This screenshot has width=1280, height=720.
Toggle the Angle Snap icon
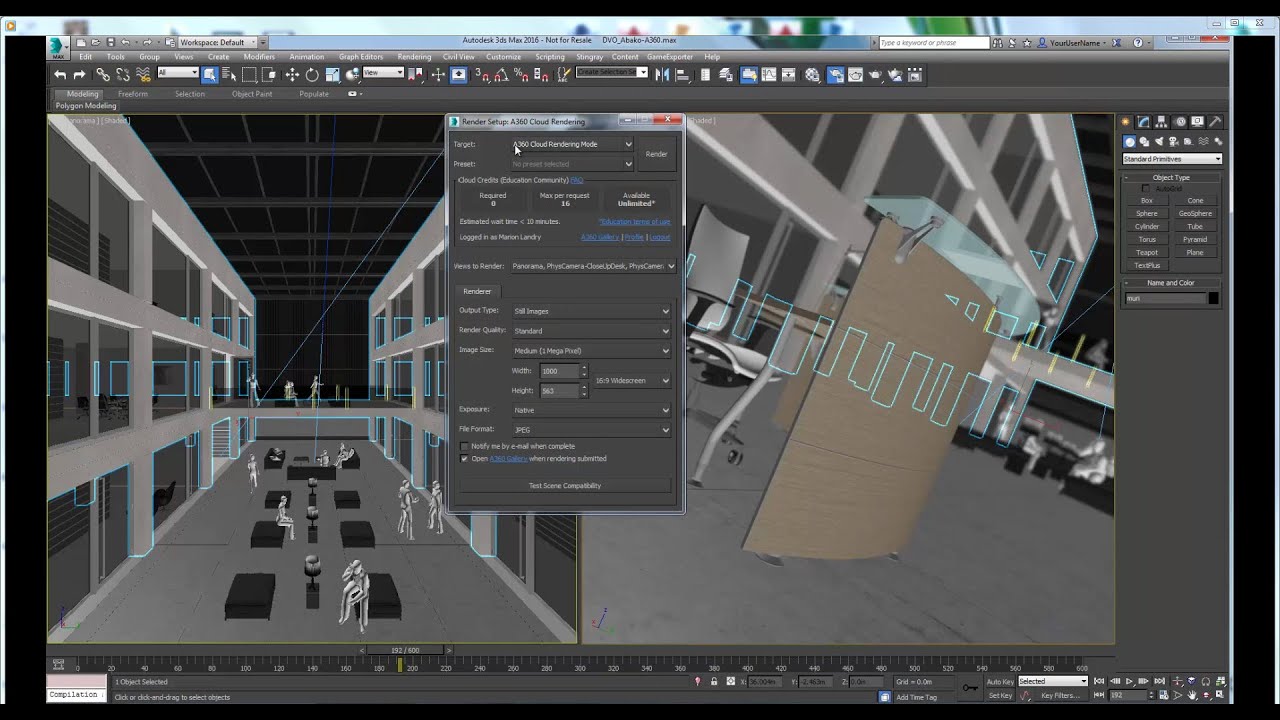(501, 75)
